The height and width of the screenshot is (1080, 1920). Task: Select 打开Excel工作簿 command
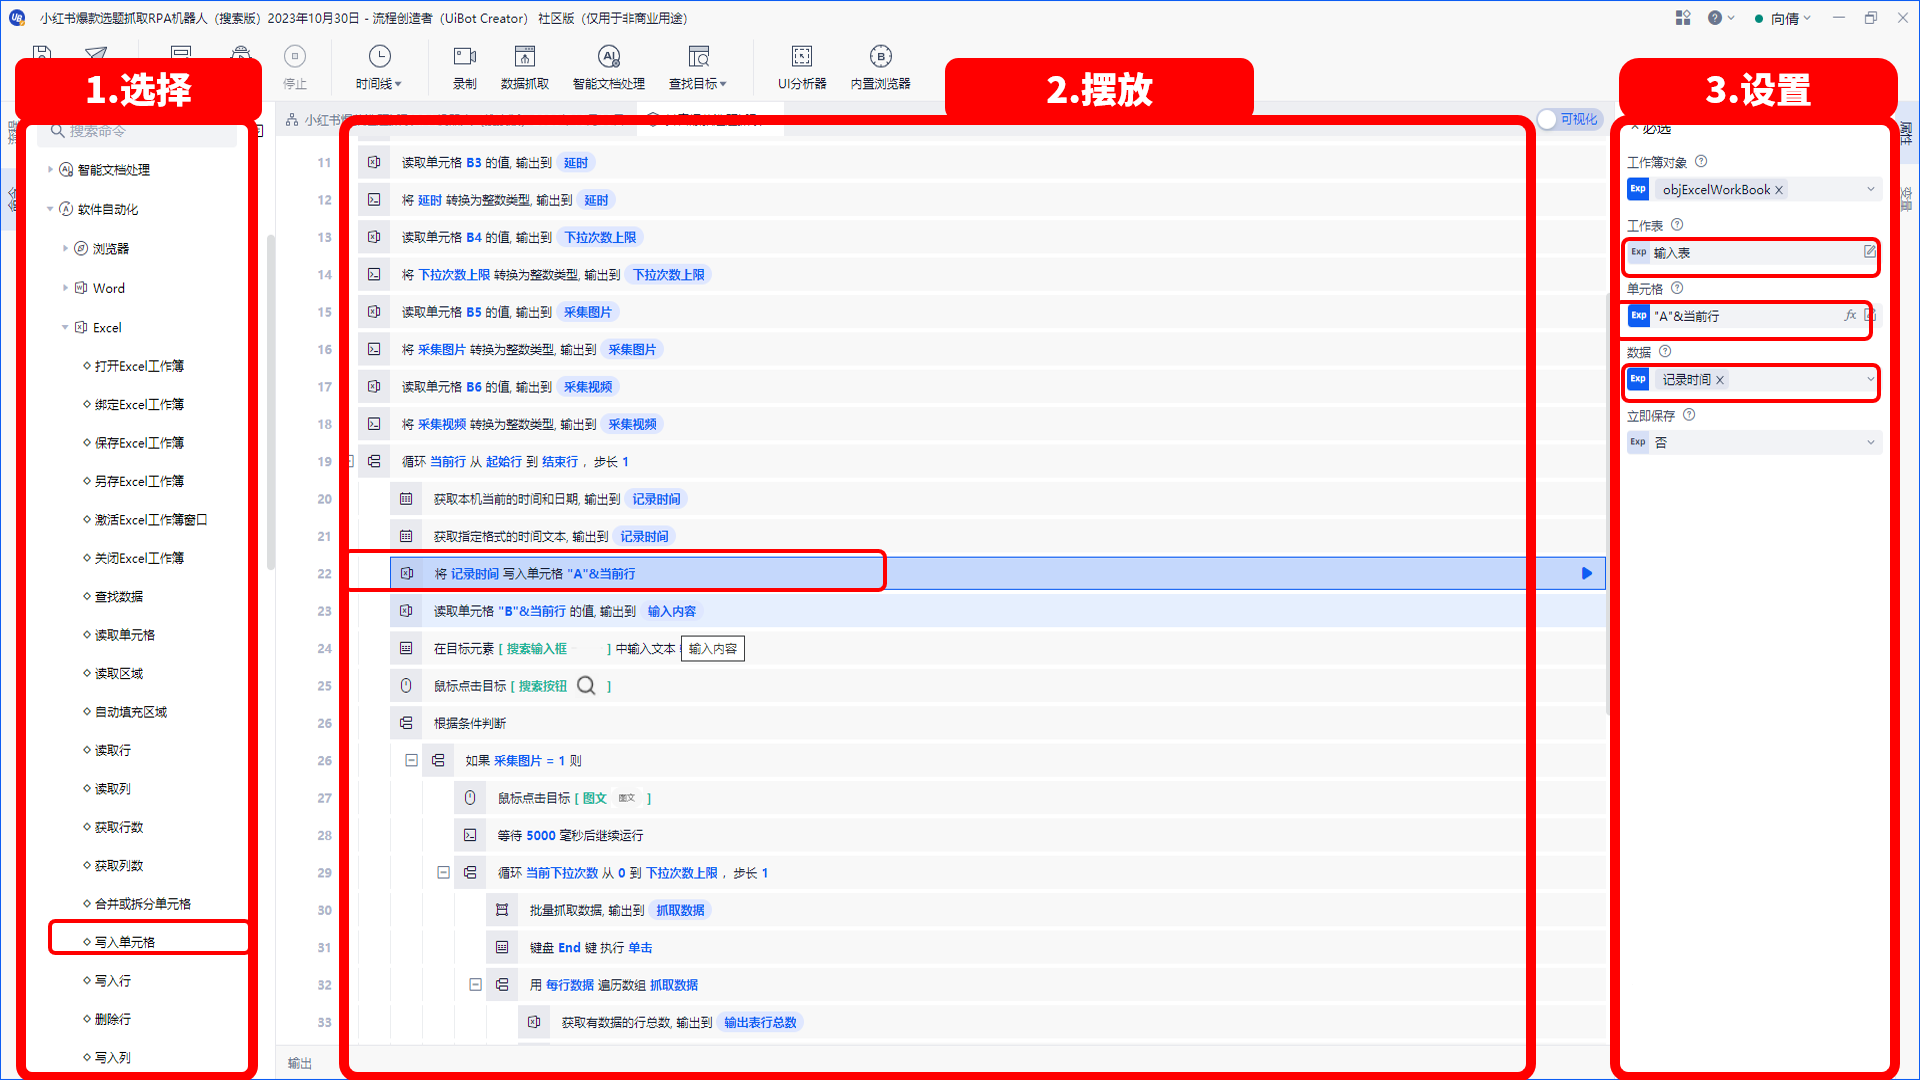point(139,366)
